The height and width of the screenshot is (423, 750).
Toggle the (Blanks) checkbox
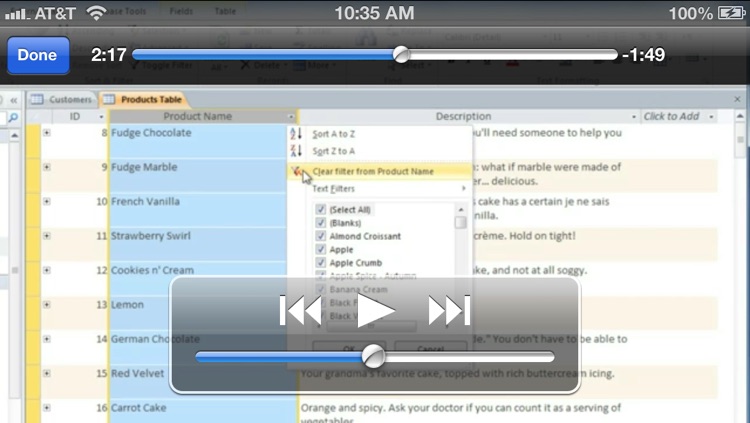point(321,223)
